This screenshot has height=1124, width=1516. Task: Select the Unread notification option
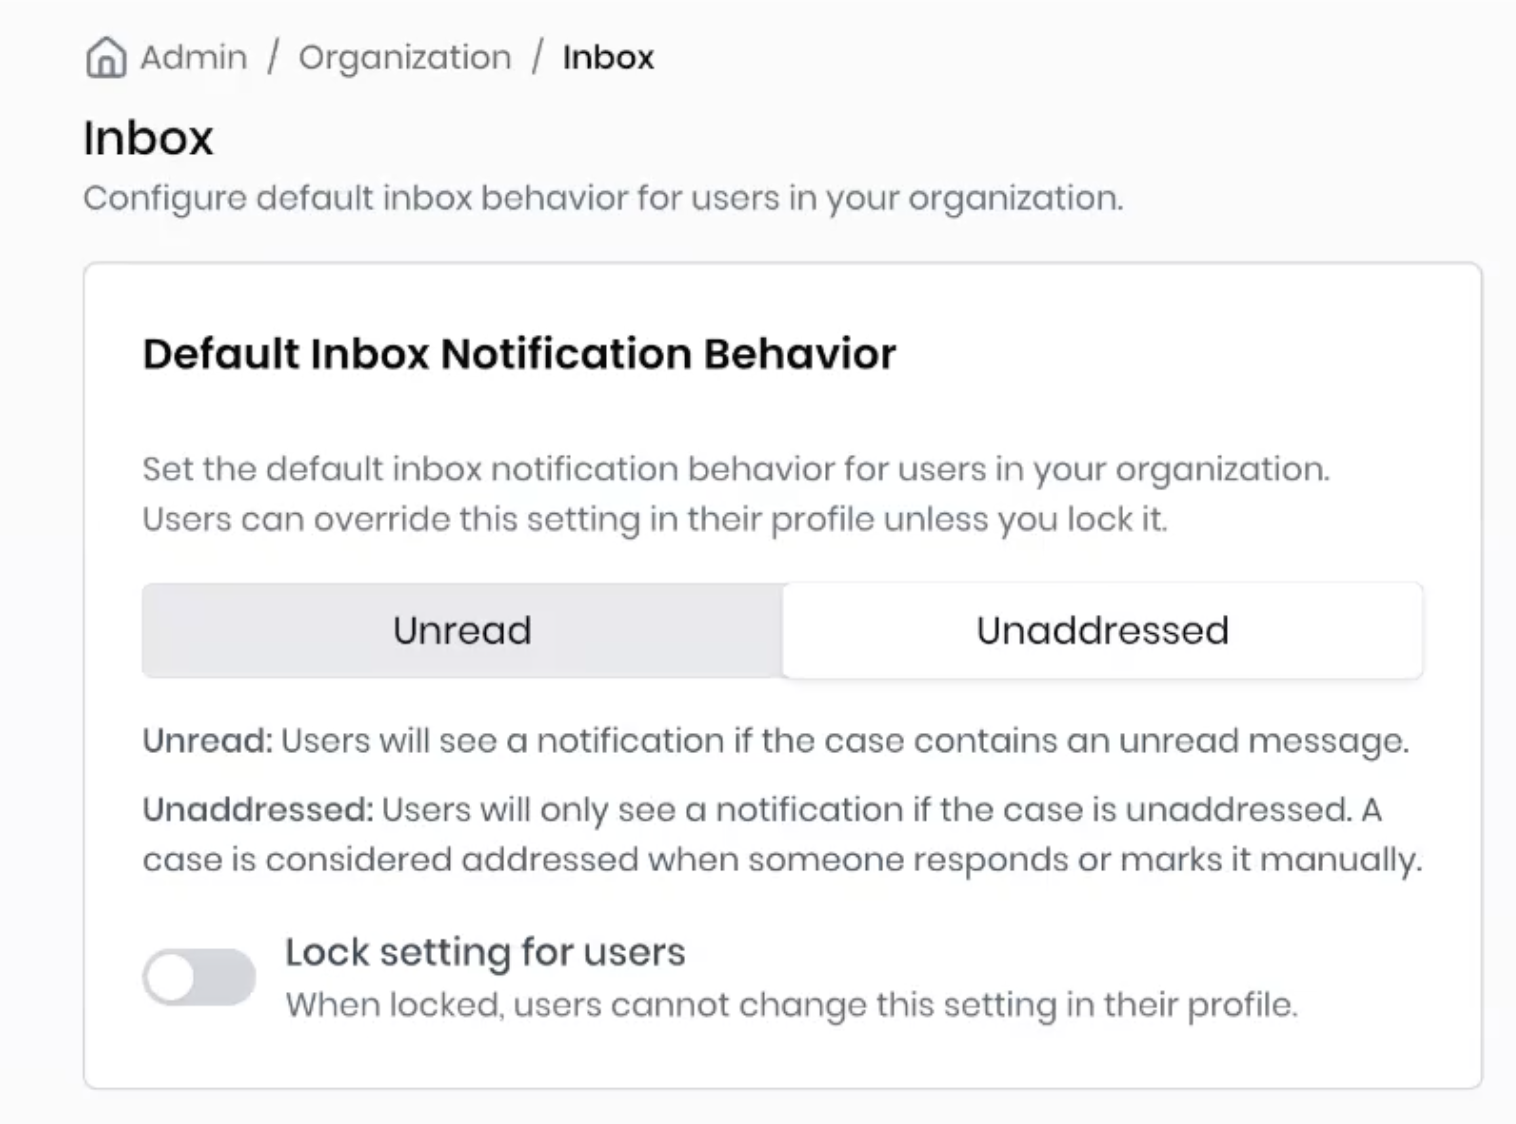click(x=462, y=630)
